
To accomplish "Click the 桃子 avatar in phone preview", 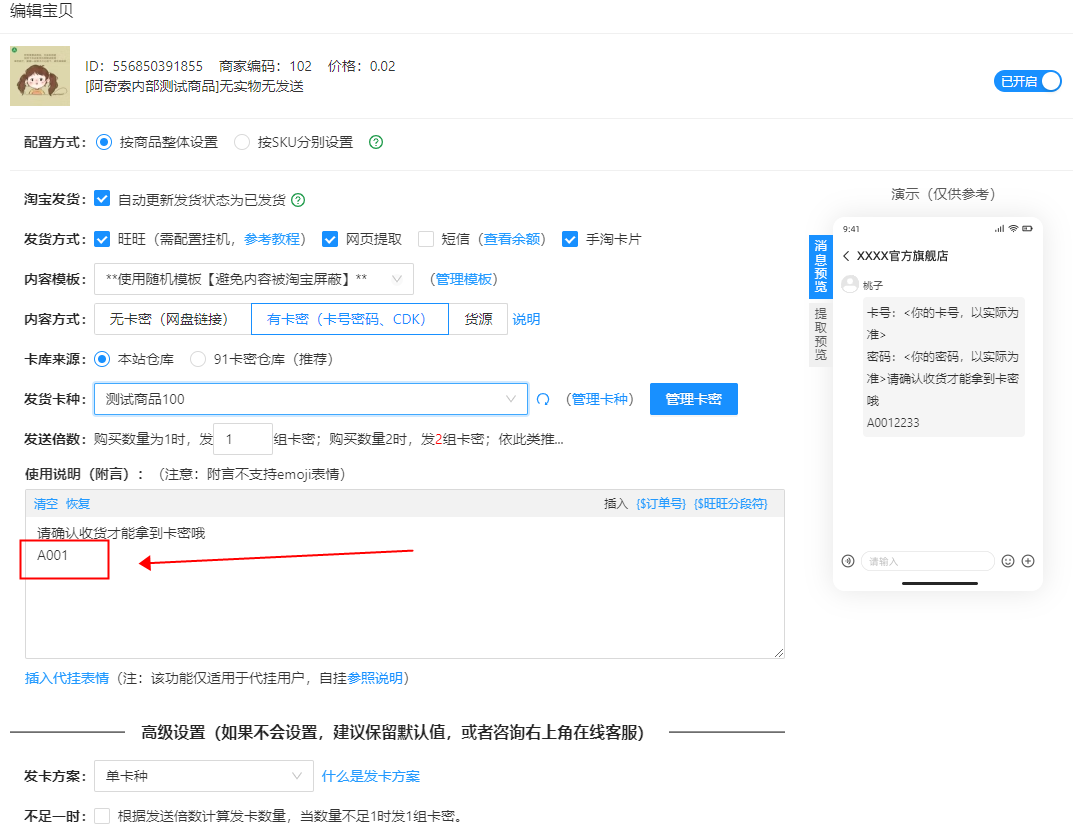I will [x=850, y=284].
